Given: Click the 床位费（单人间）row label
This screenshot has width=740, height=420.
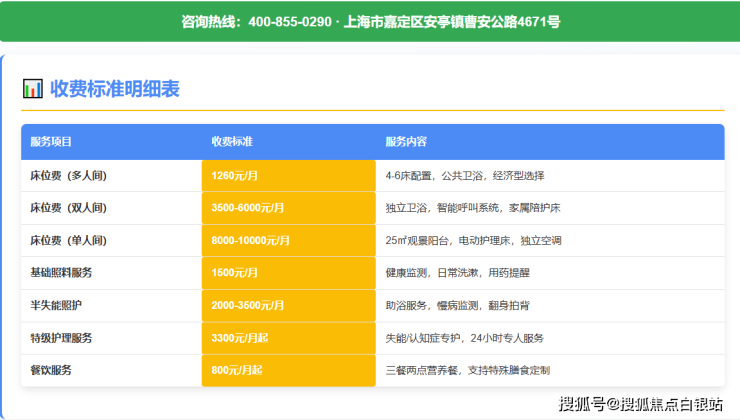Looking at the screenshot, I should 69,241.
